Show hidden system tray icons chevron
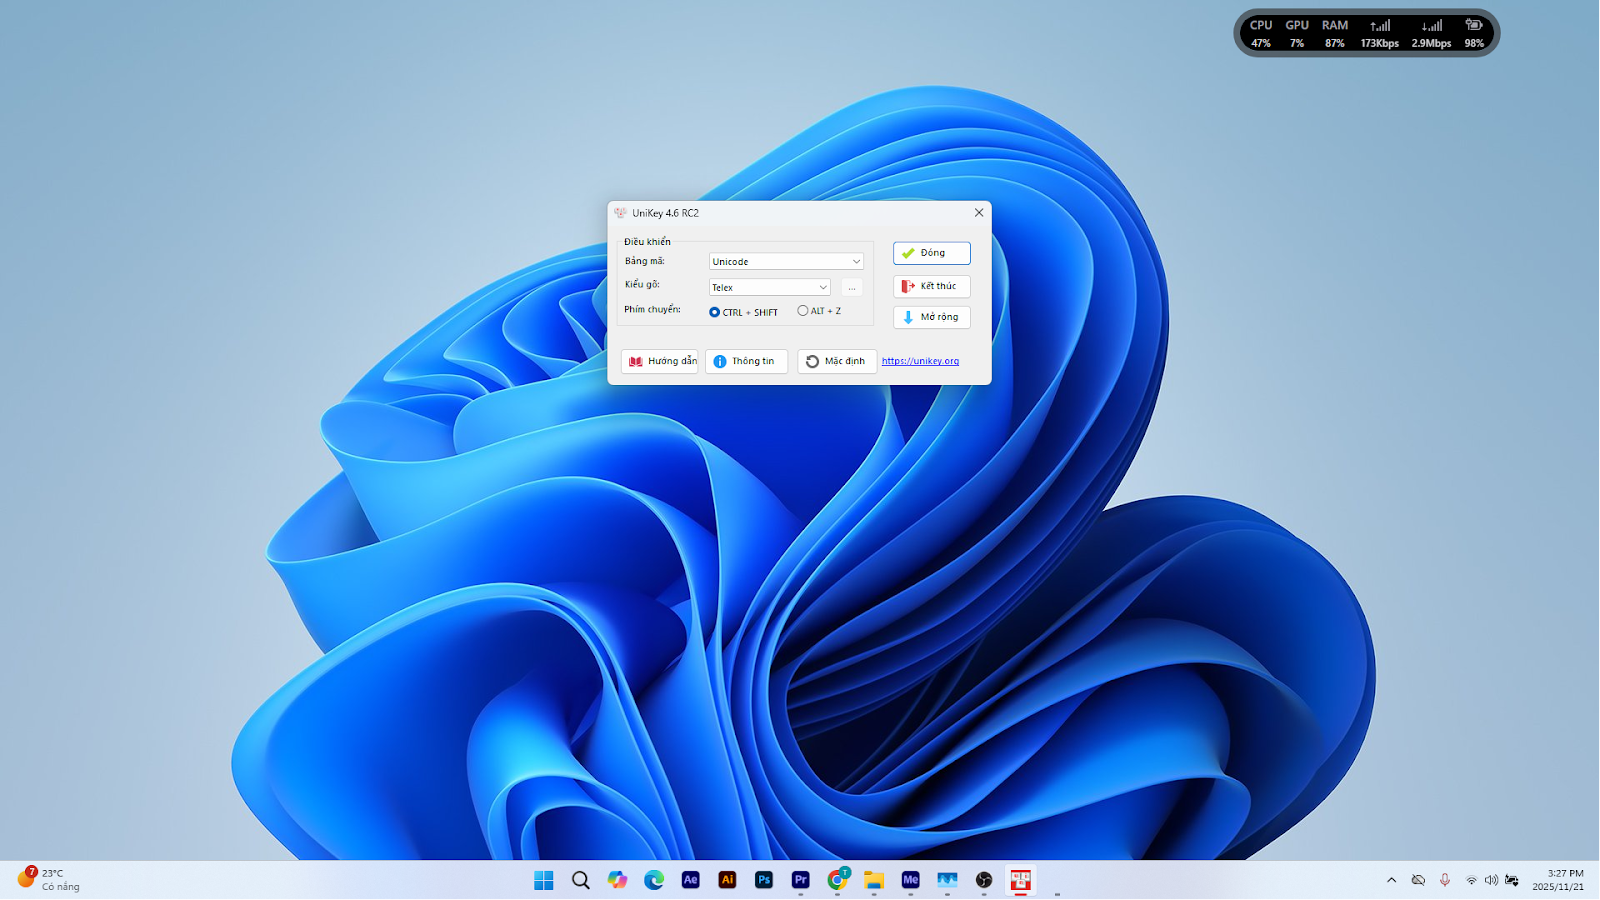Screen dimensions: 1600x900 [x=1391, y=880]
